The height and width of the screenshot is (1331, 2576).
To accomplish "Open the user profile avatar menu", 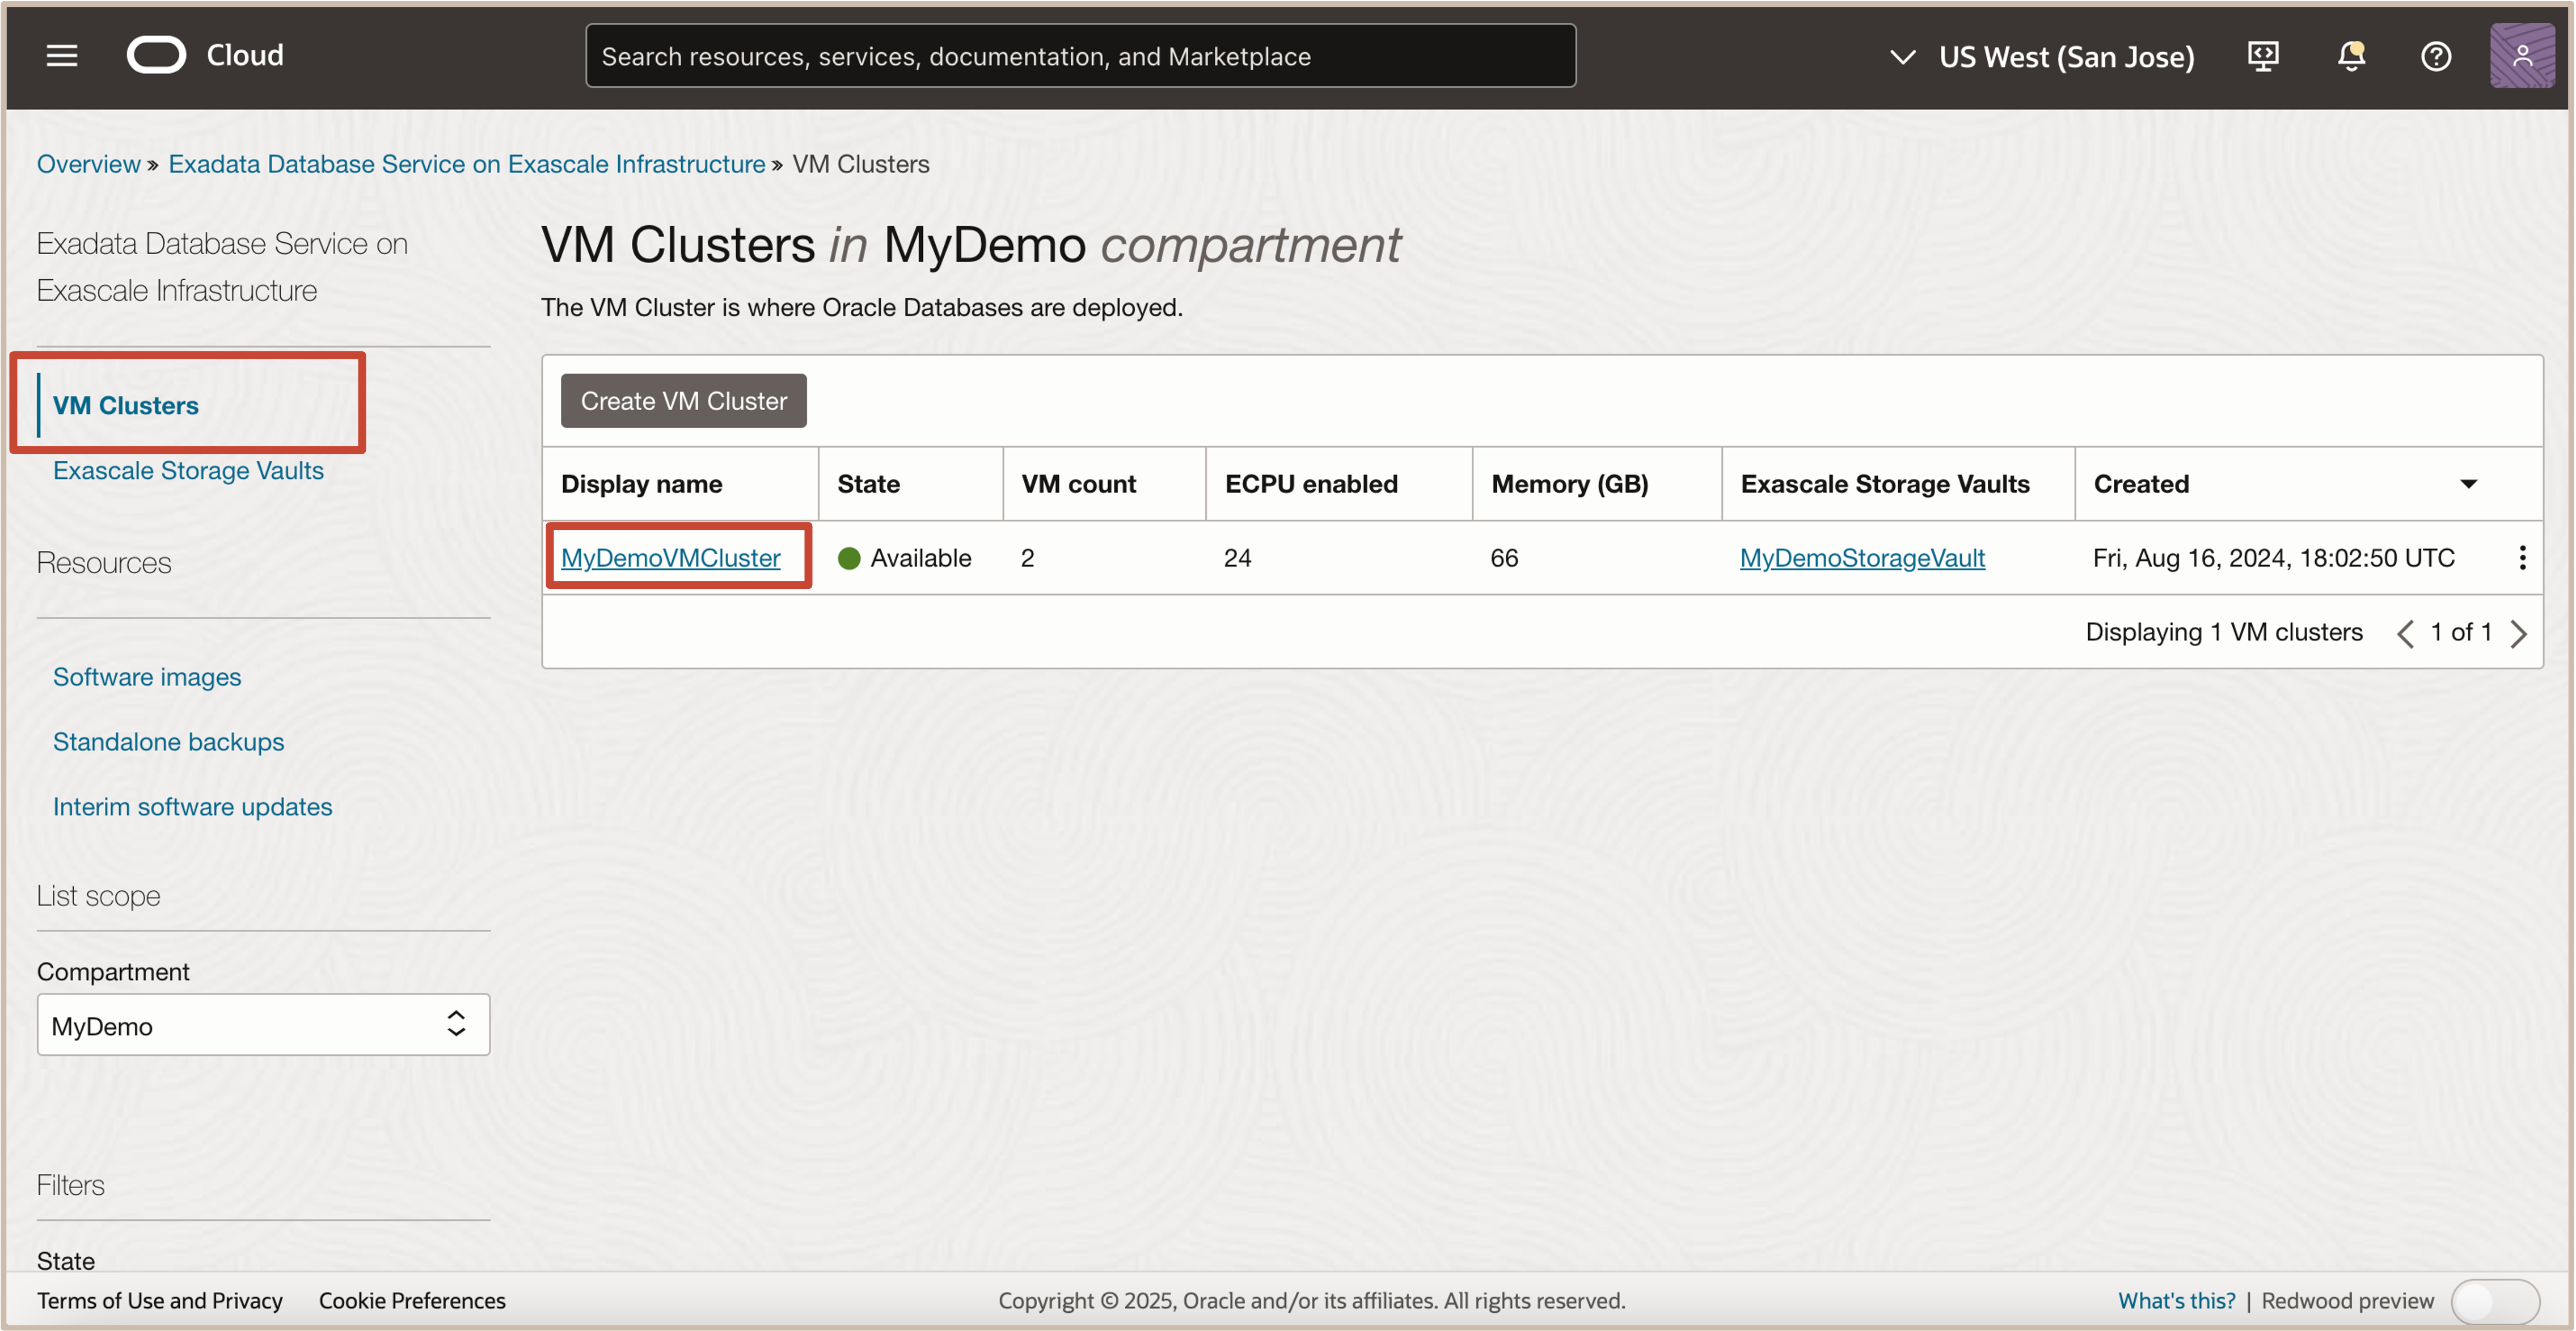I will 2521,56.
